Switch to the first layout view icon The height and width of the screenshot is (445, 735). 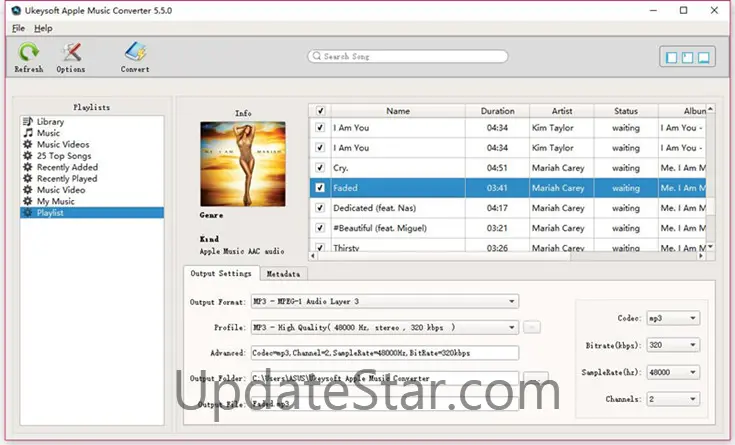point(671,57)
